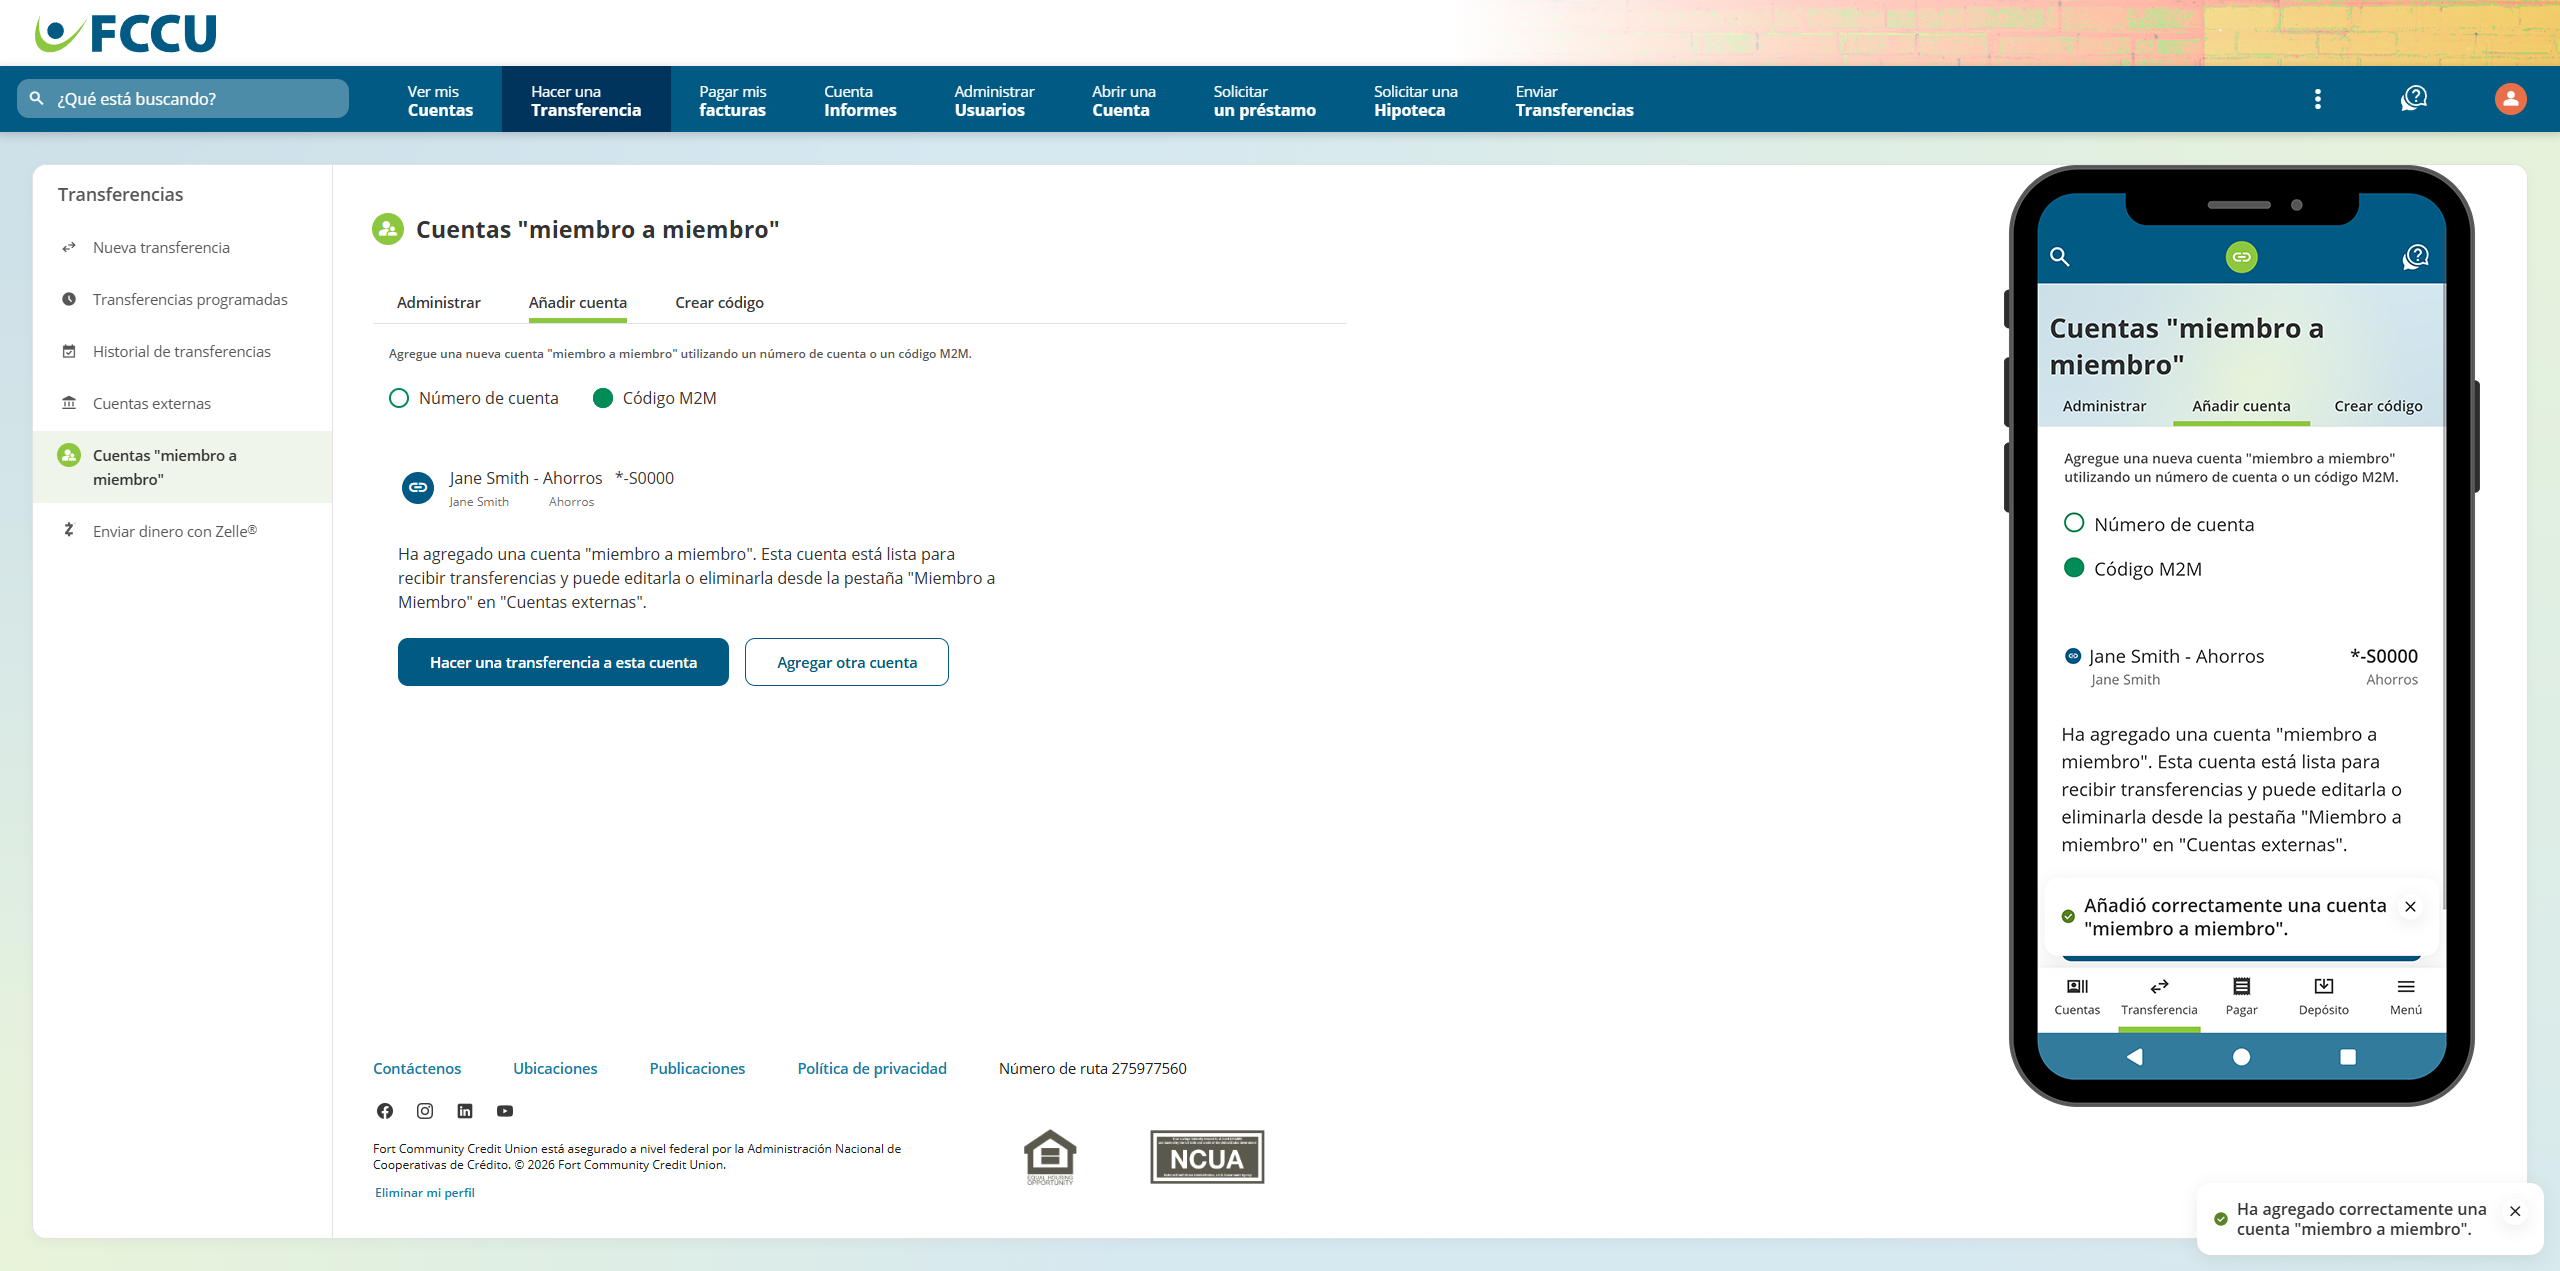Open the three-dot more options menu

tap(2317, 99)
